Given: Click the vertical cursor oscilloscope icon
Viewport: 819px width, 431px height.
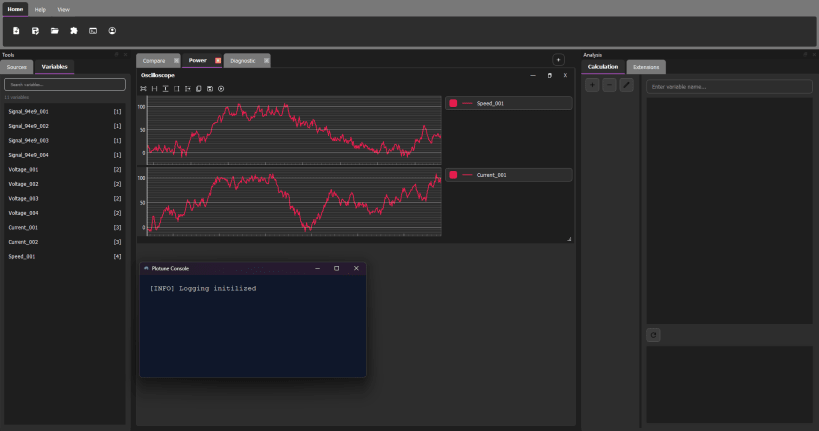Looking at the screenshot, I should click(166, 89).
